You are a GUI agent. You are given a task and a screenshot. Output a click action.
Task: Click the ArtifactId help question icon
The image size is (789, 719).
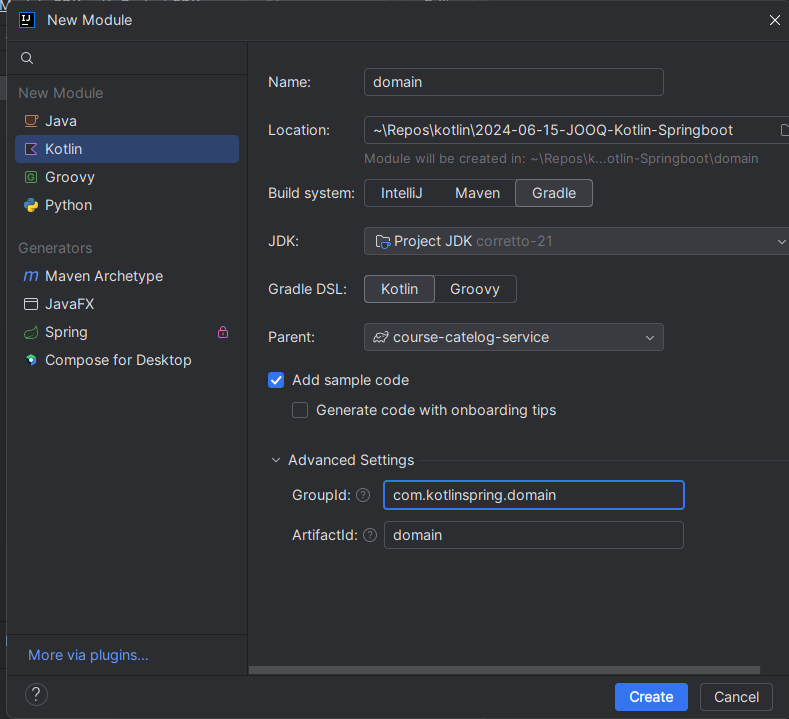pyautogui.click(x=370, y=535)
